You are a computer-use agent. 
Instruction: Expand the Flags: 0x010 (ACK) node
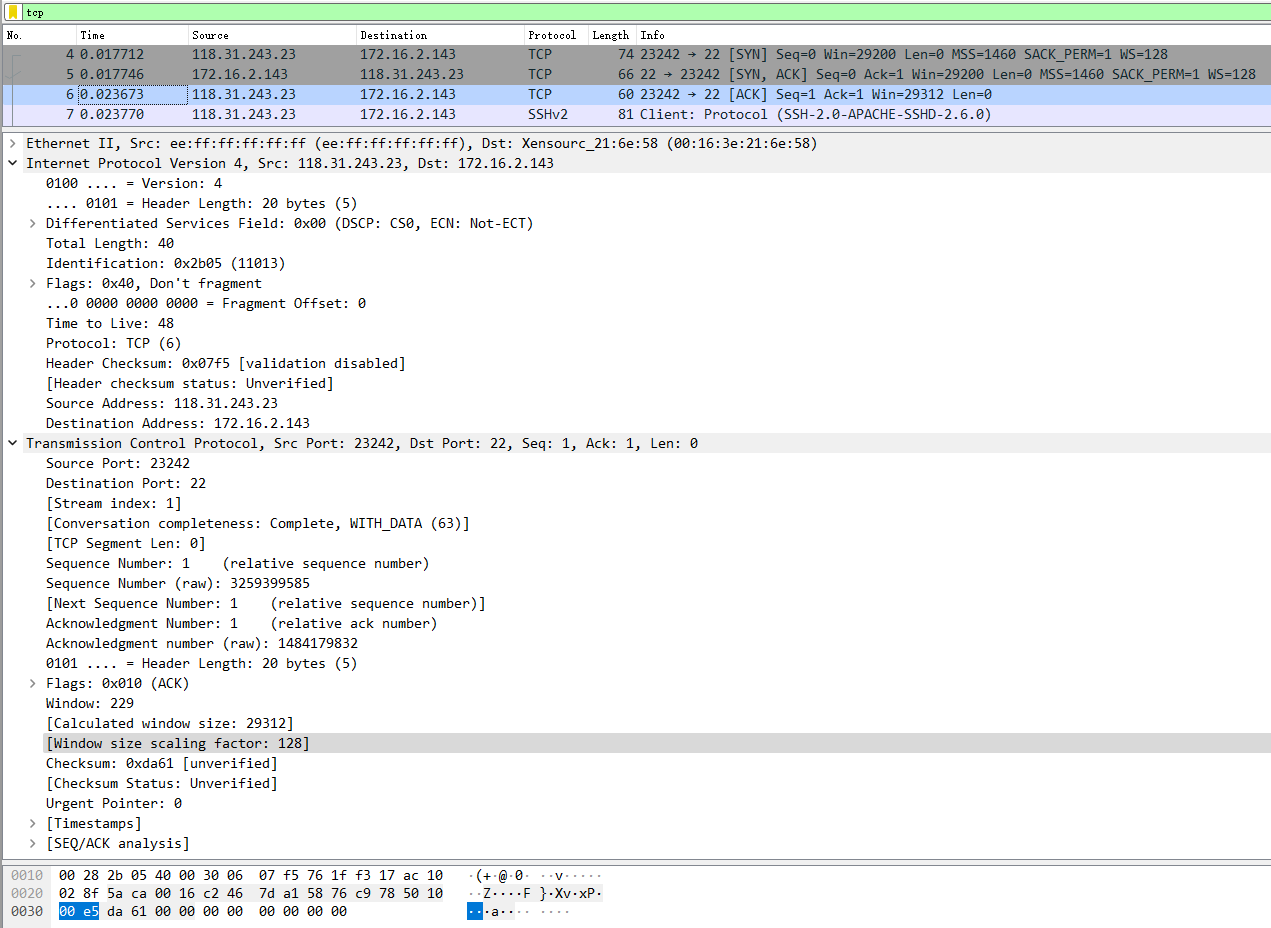[x=33, y=683]
